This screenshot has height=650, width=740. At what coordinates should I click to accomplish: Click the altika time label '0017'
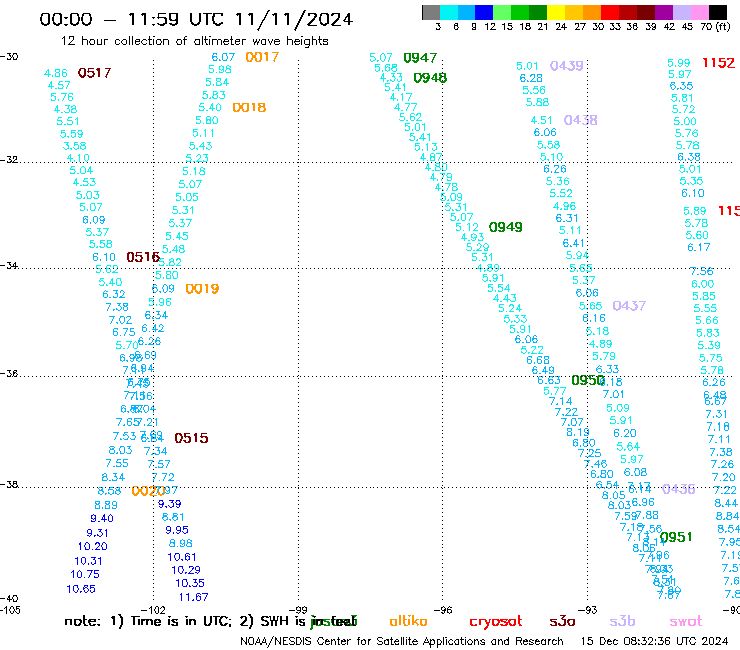click(262, 57)
